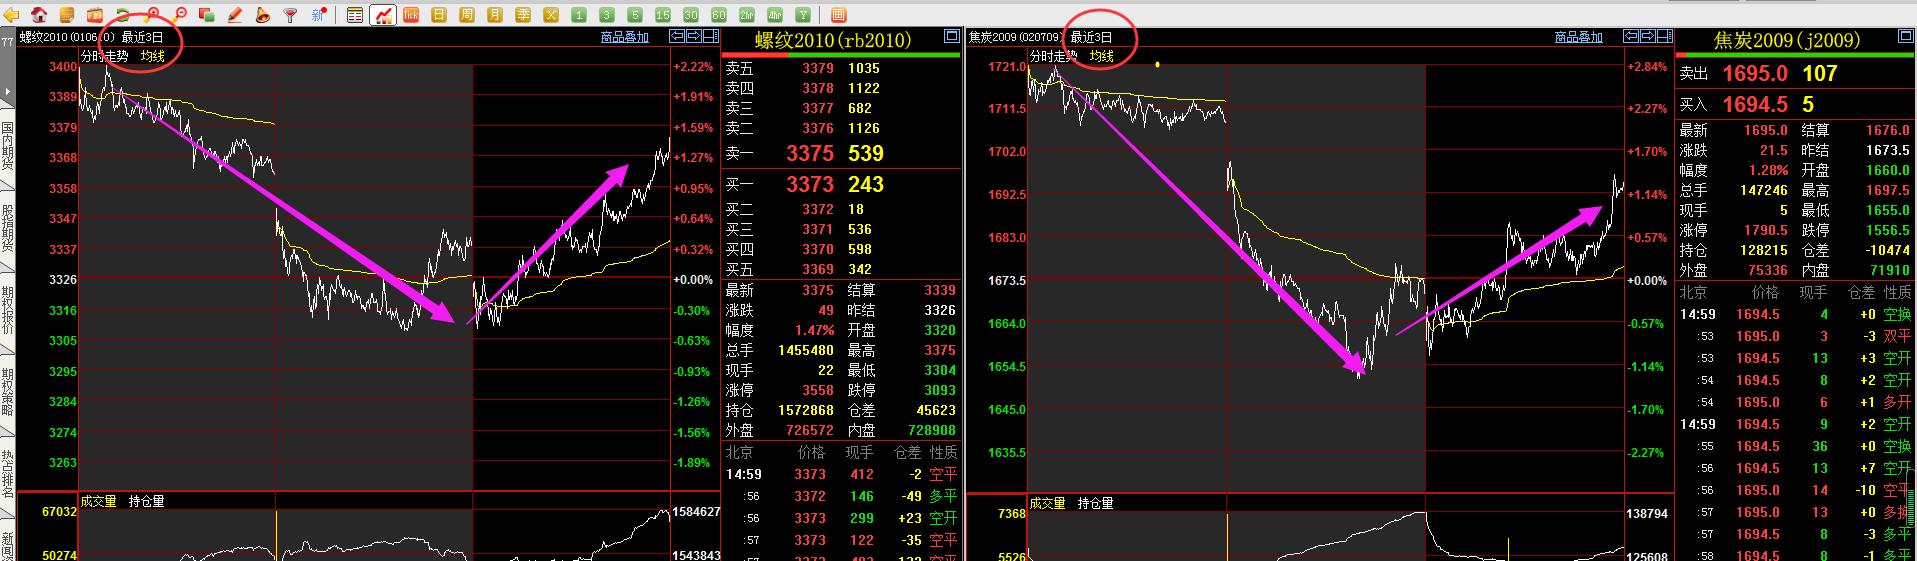Click 分时走势 label on rb2010 chart
1917x561 pixels.
[105, 56]
